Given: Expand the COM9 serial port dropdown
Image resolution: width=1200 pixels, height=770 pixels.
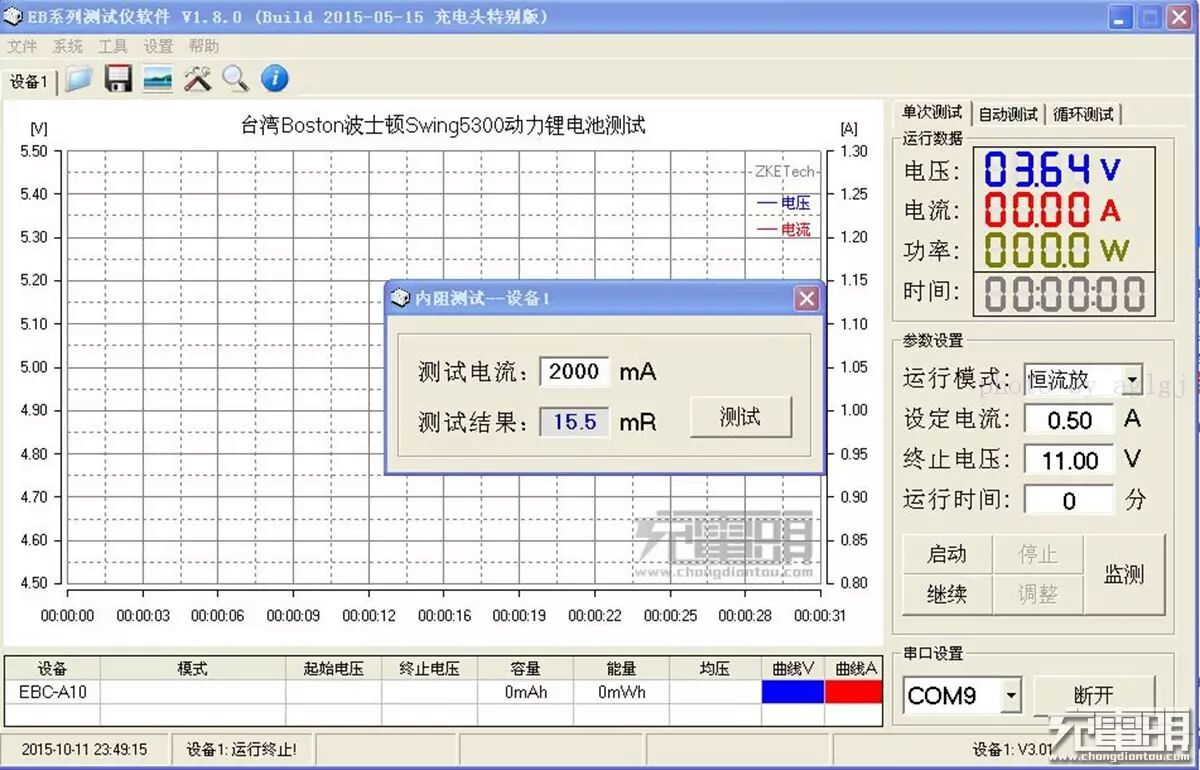Looking at the screenshot, I should pos(1011,695).
